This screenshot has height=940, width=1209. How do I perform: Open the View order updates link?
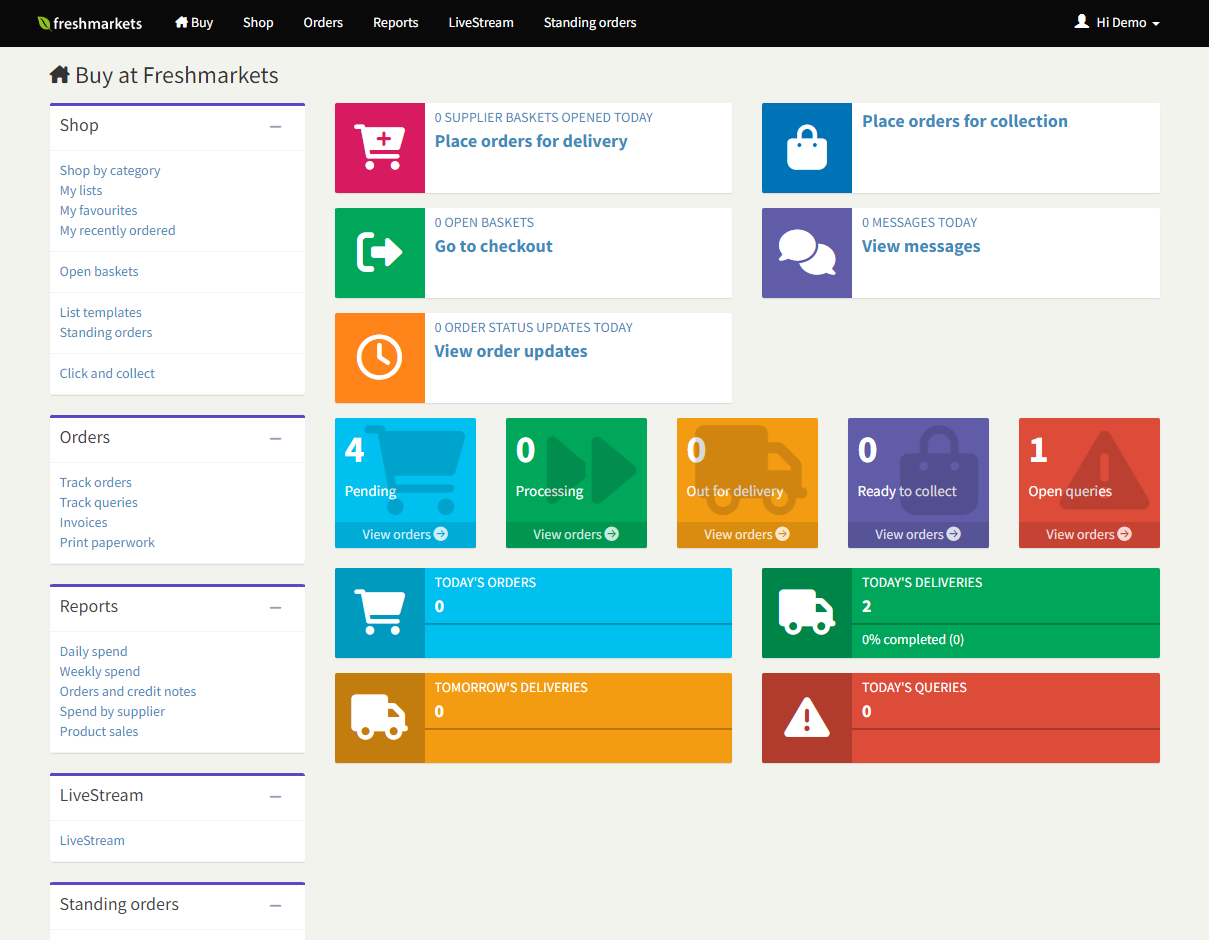tap(511, 351)
